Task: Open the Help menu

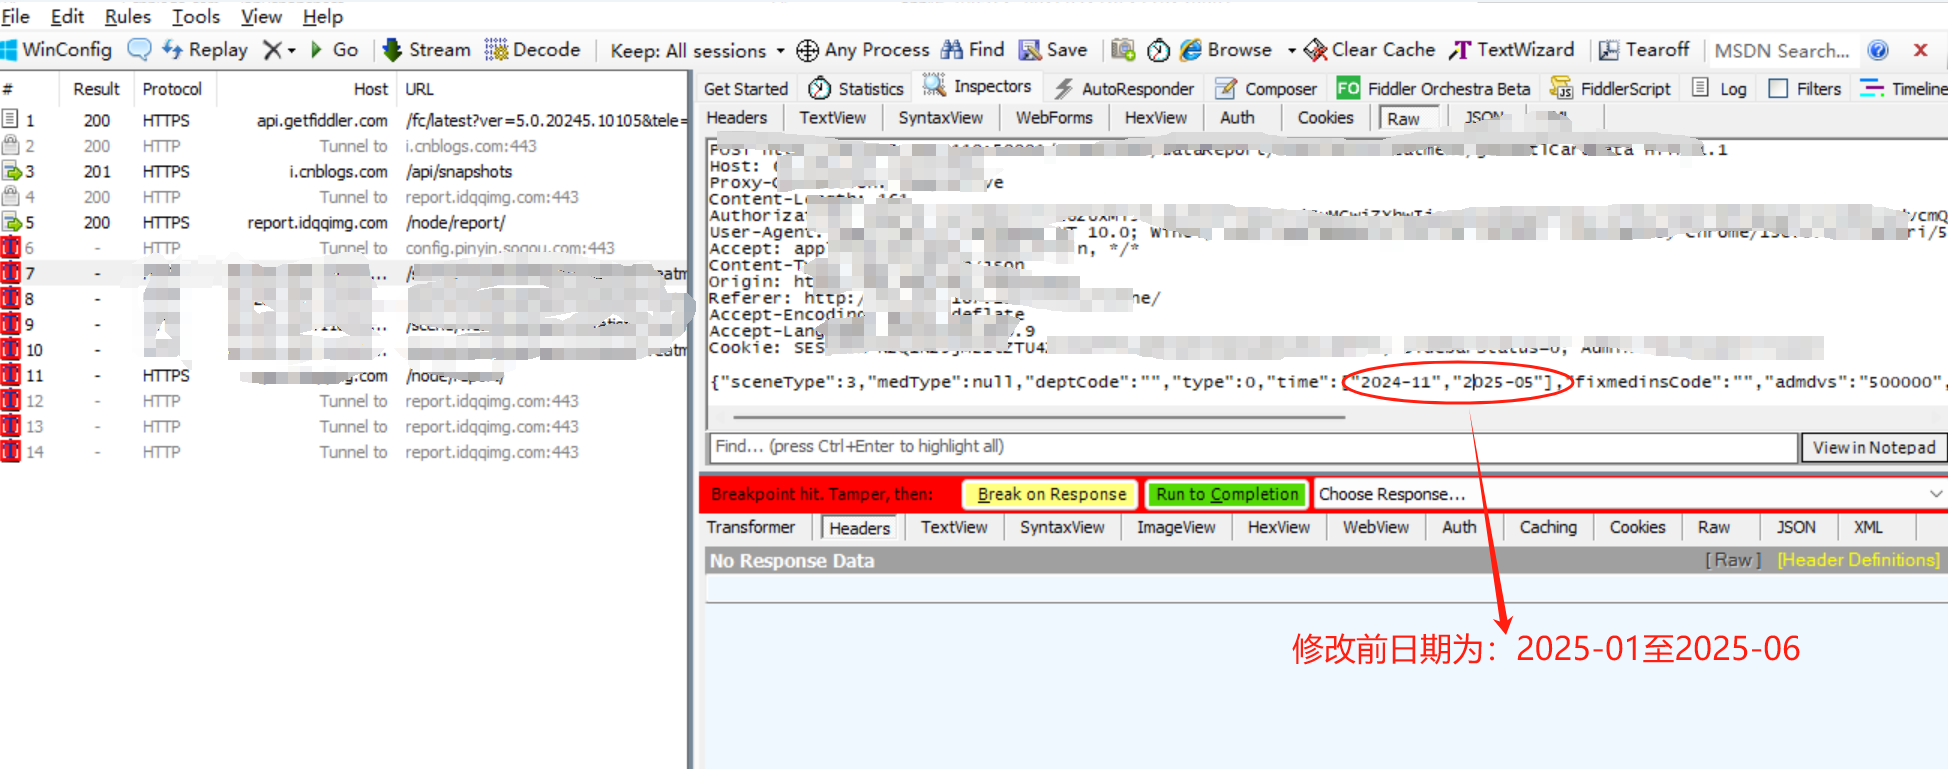Action: click(323, 16)
